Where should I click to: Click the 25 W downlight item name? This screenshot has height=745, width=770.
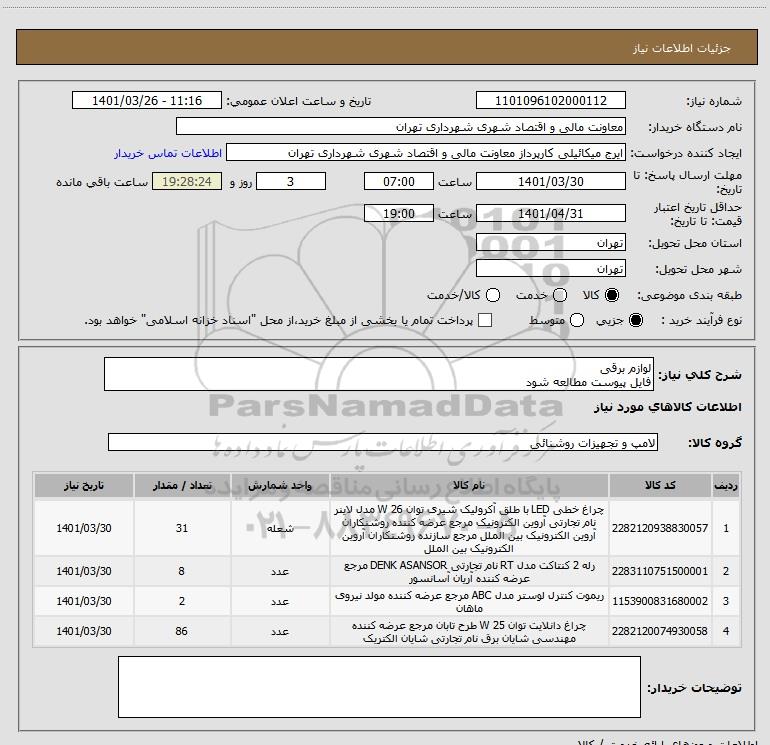pyautogui.click(x=469, y=632)
